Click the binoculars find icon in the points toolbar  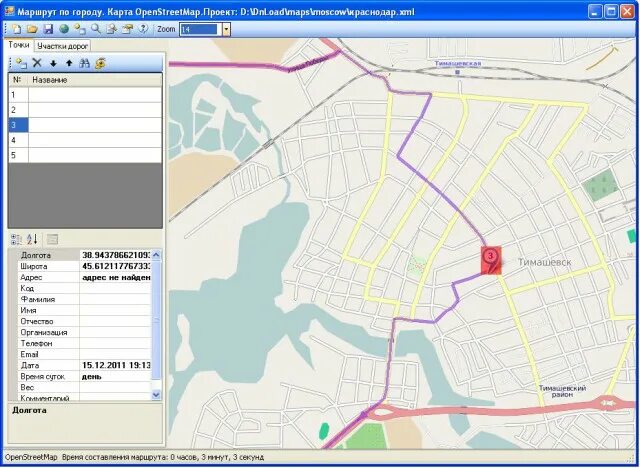(x=84, y=63)
